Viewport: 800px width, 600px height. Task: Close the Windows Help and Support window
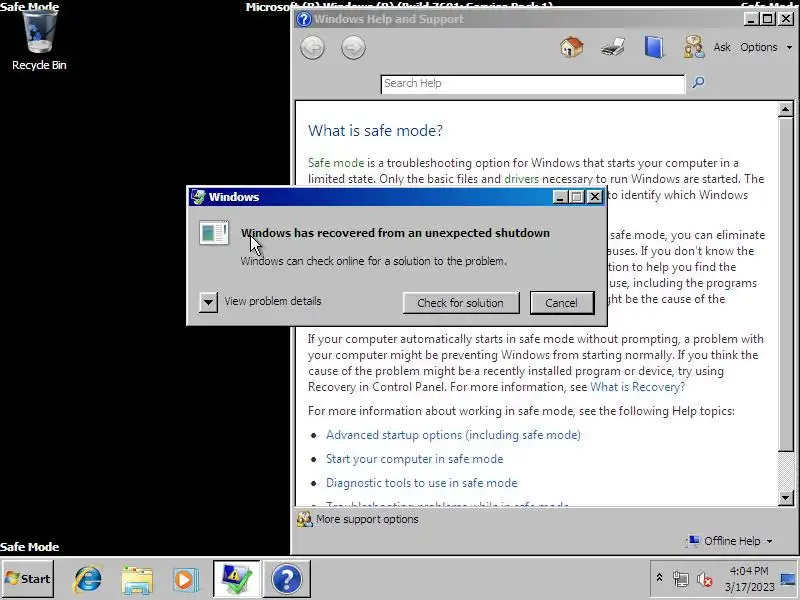(x=786, y=19)
